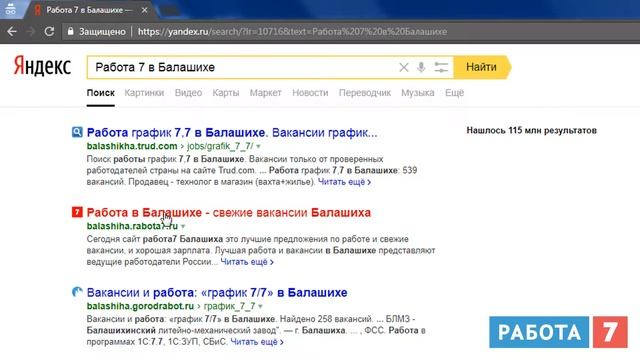This screenshot has width=640, height=360.
Task: Click 'Читать ещё' under gorodrabot result
Action: (257, 342)
